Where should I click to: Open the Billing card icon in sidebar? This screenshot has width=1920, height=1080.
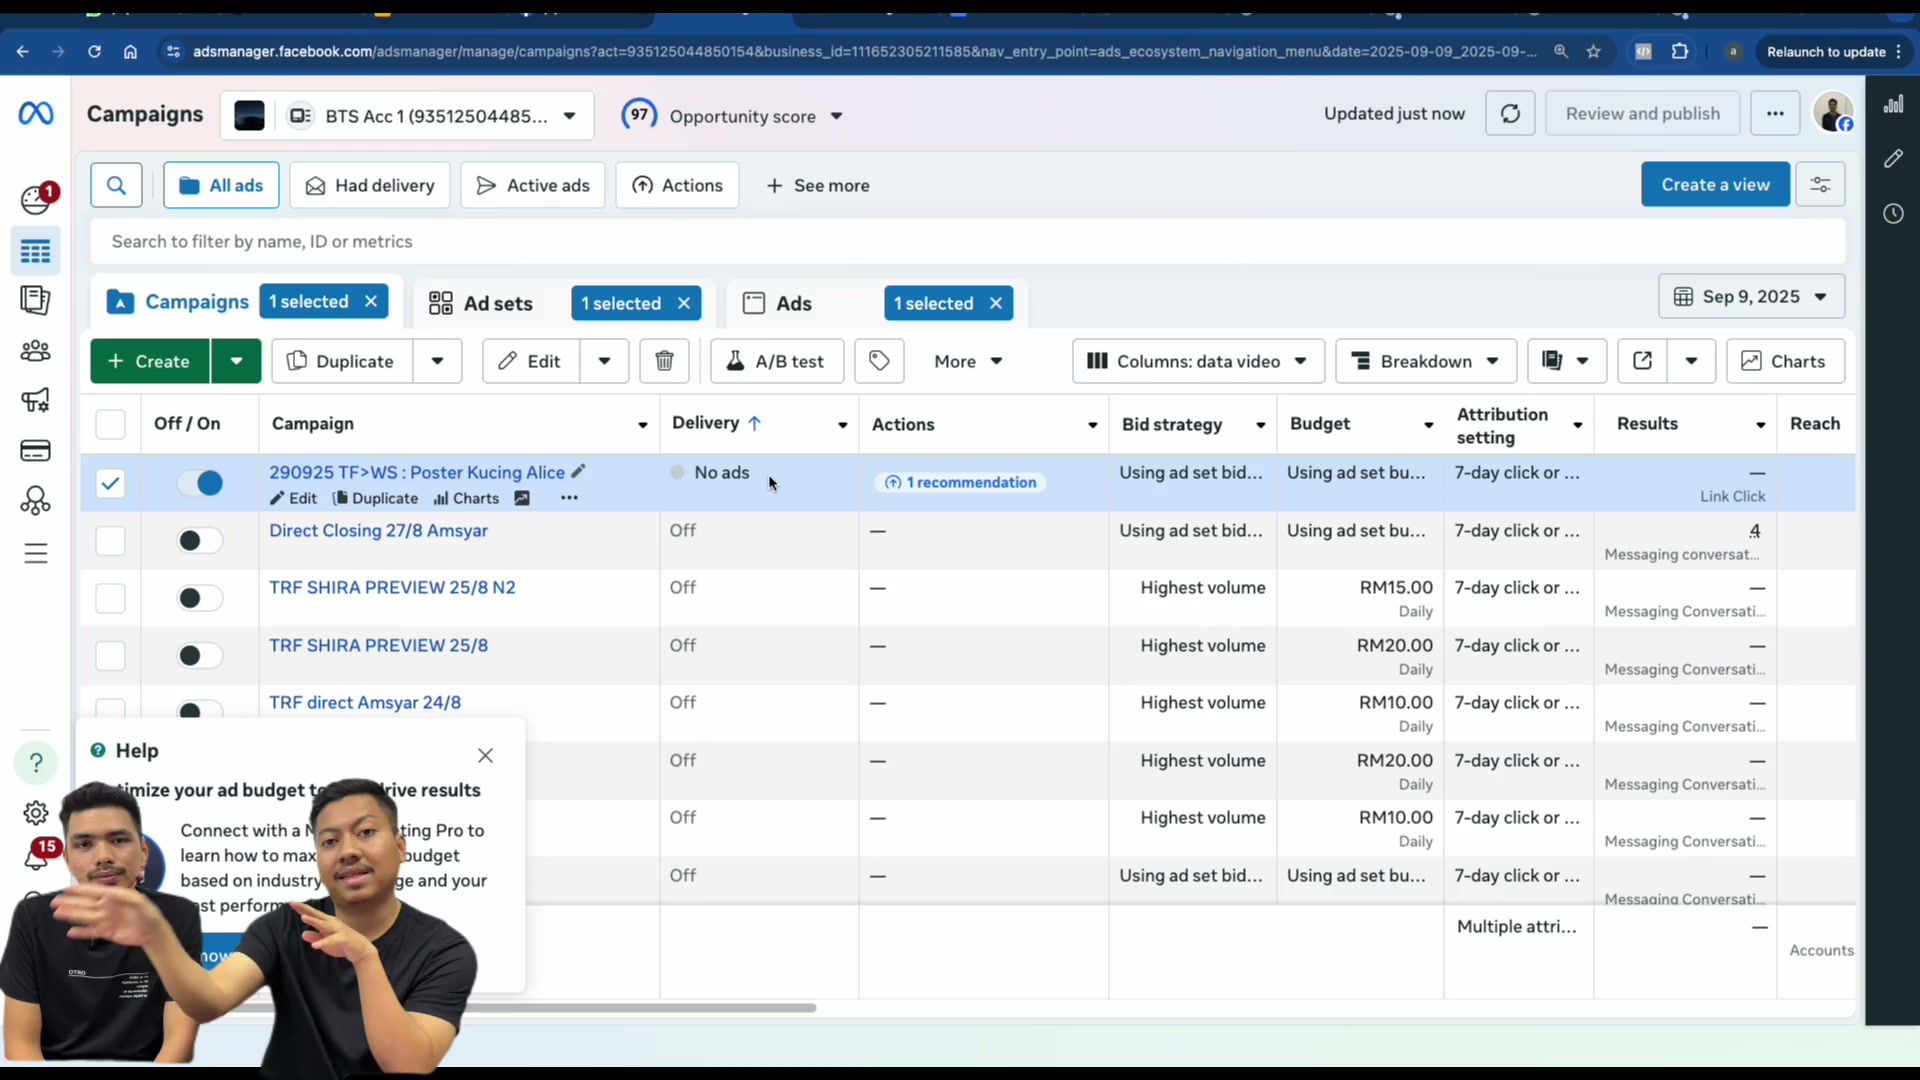36,451
